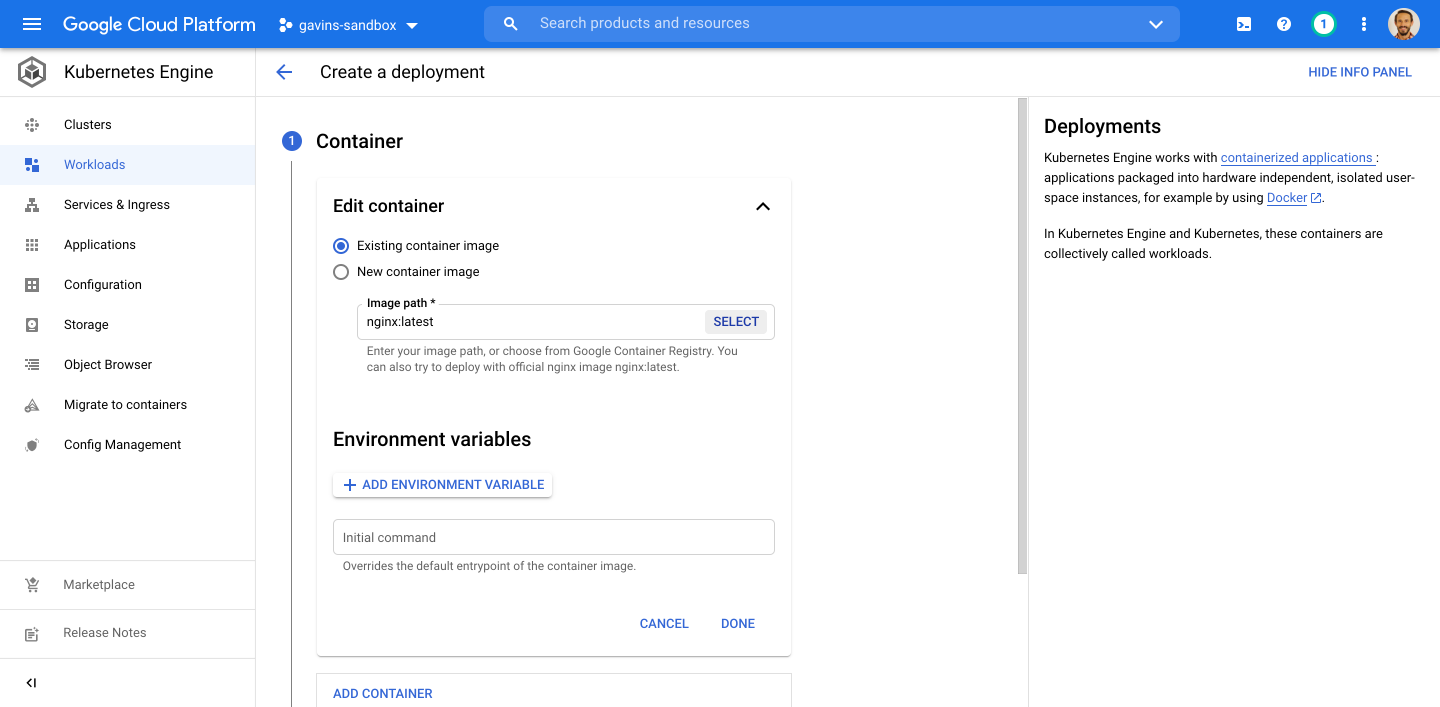
Task: Select the Existing container image option
Action: pyautogui.click(x=341, y=245)
